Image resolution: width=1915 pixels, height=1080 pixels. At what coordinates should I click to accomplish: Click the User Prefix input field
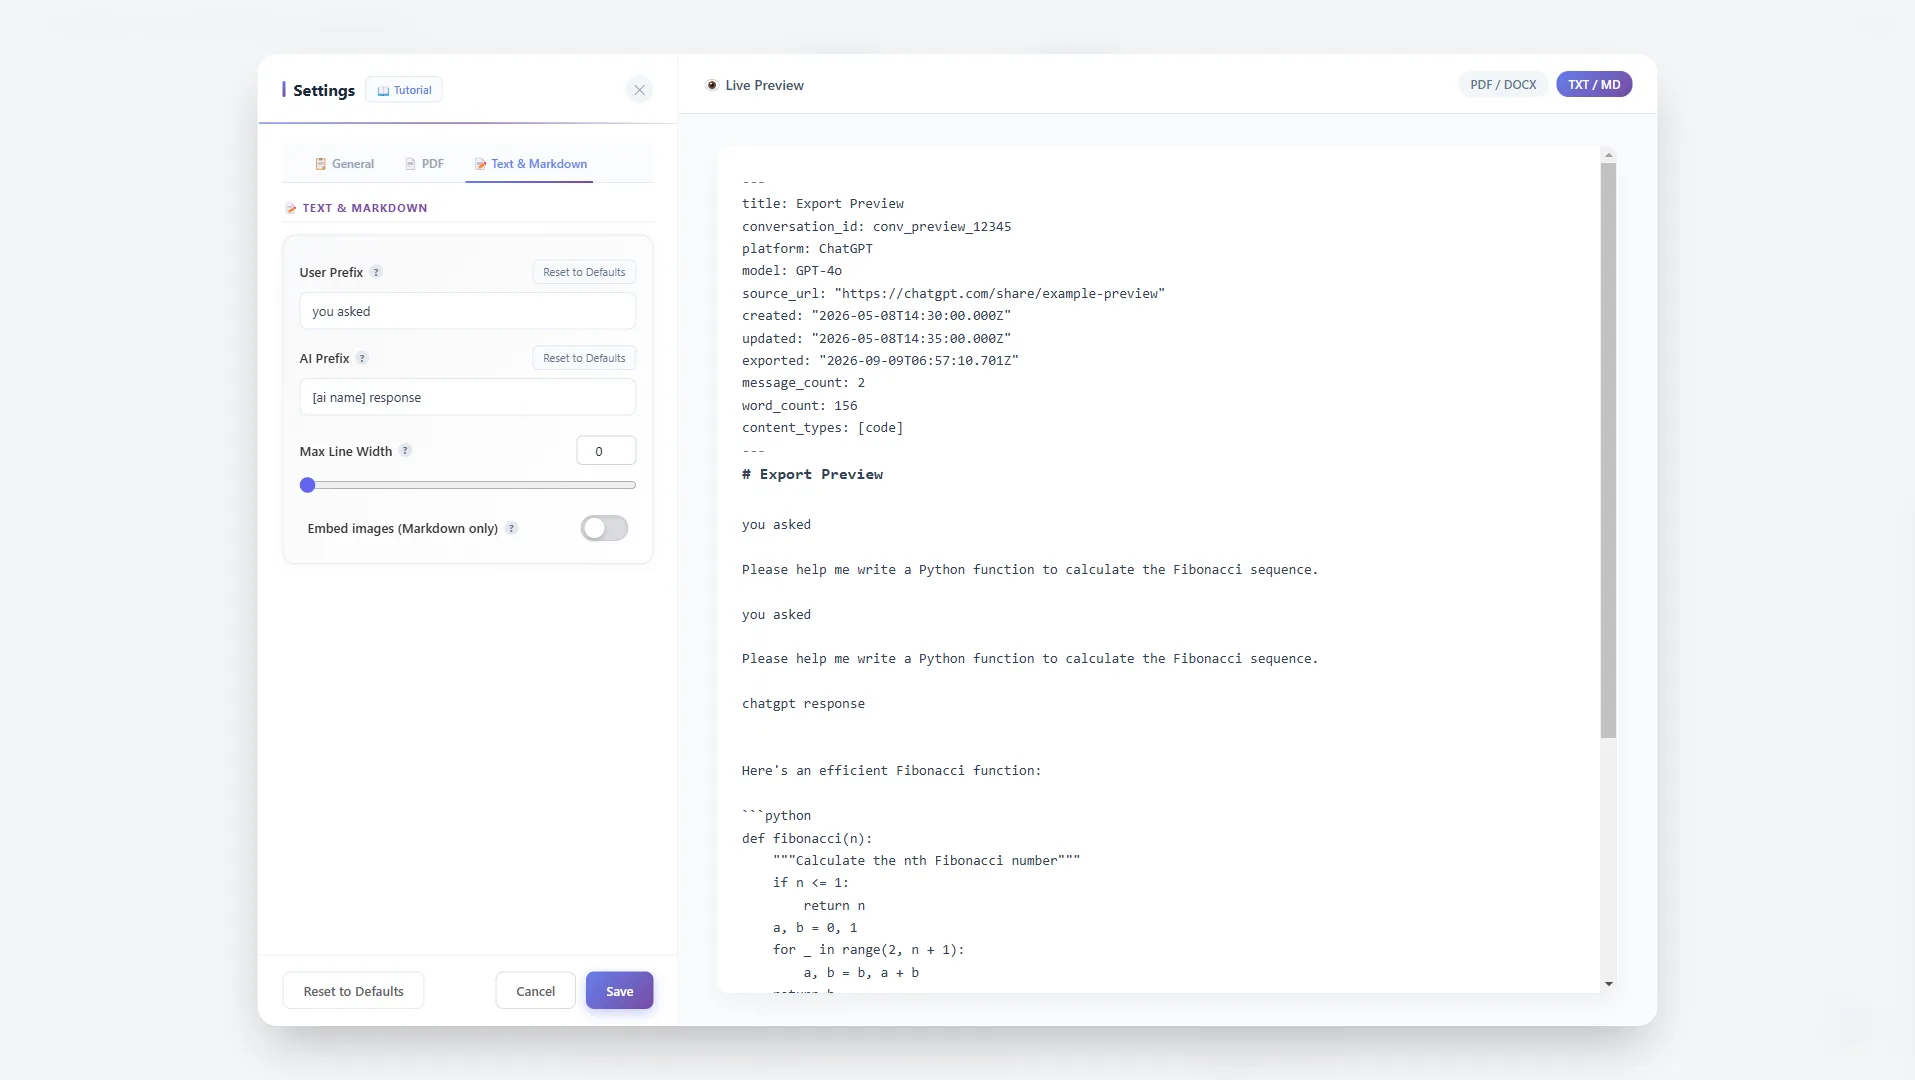tap(467, 311)
